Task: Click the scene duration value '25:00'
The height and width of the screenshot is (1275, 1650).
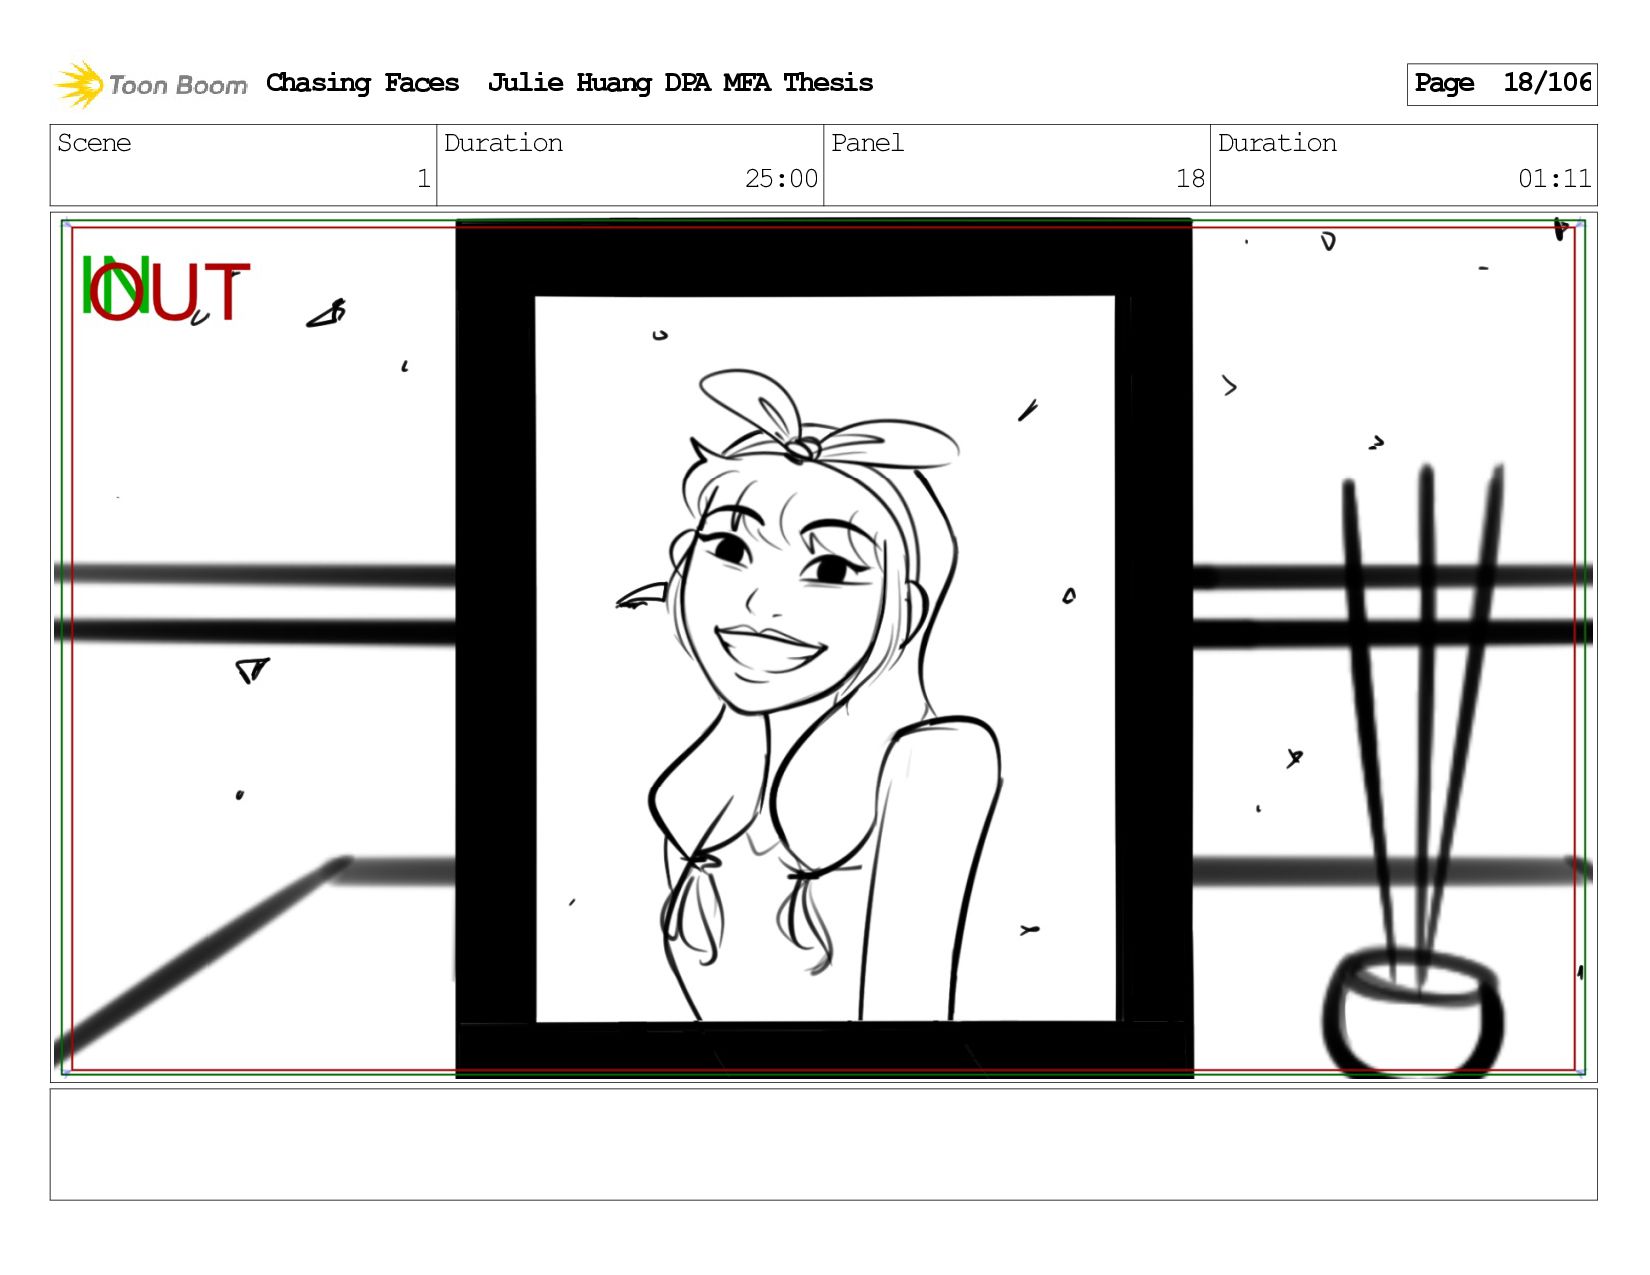Action: 781,179
